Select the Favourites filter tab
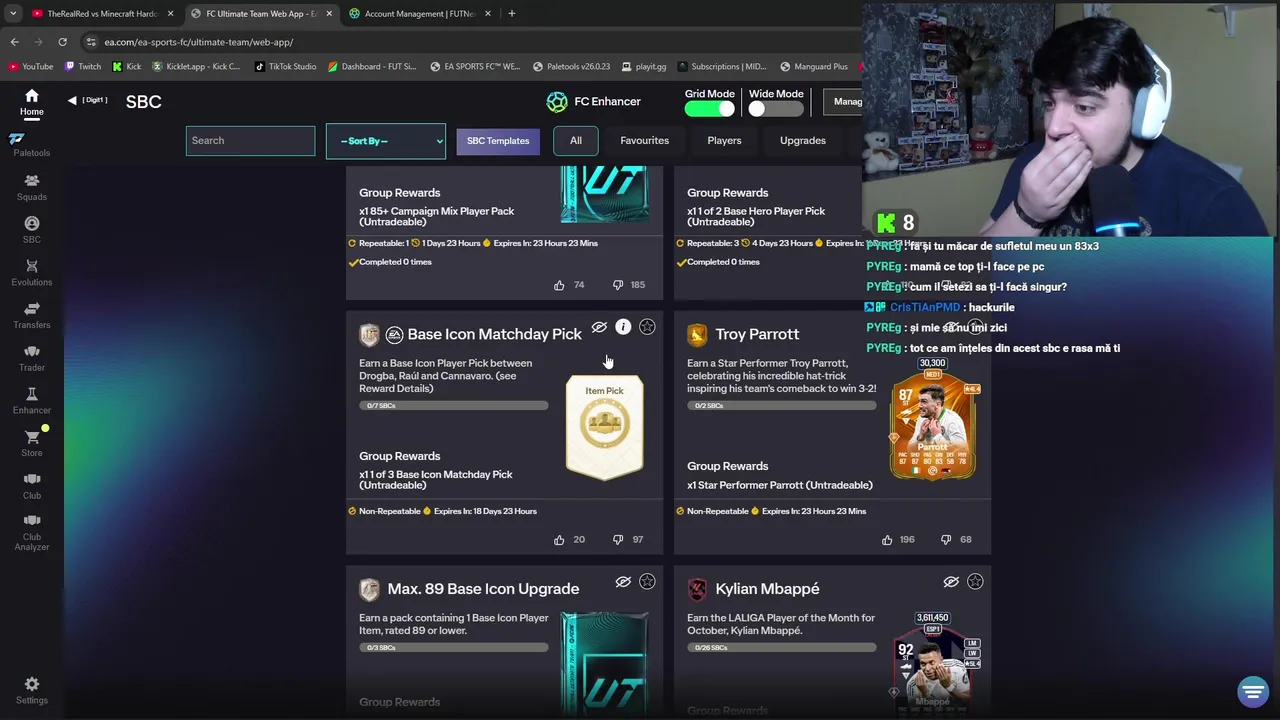Viewport: 1280px width, 720px height. tap(644, 141)
